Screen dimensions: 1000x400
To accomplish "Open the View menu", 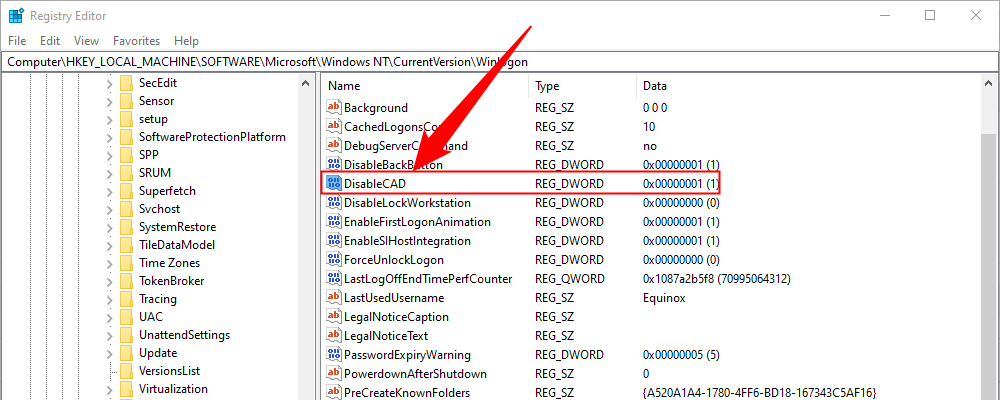I will click(86, 40).
